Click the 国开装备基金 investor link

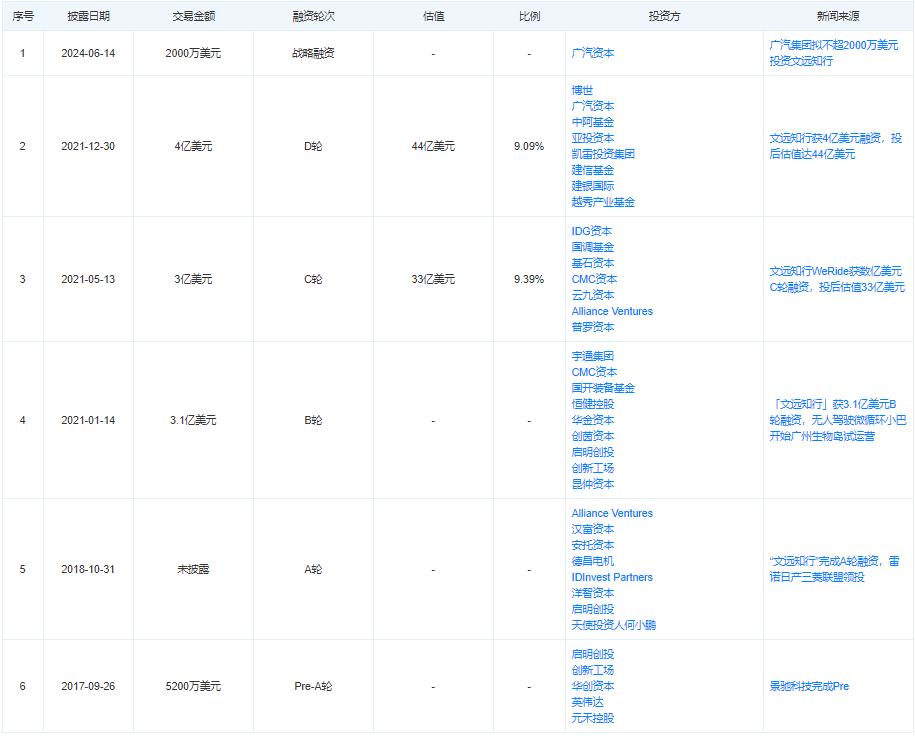coord(603,388)
